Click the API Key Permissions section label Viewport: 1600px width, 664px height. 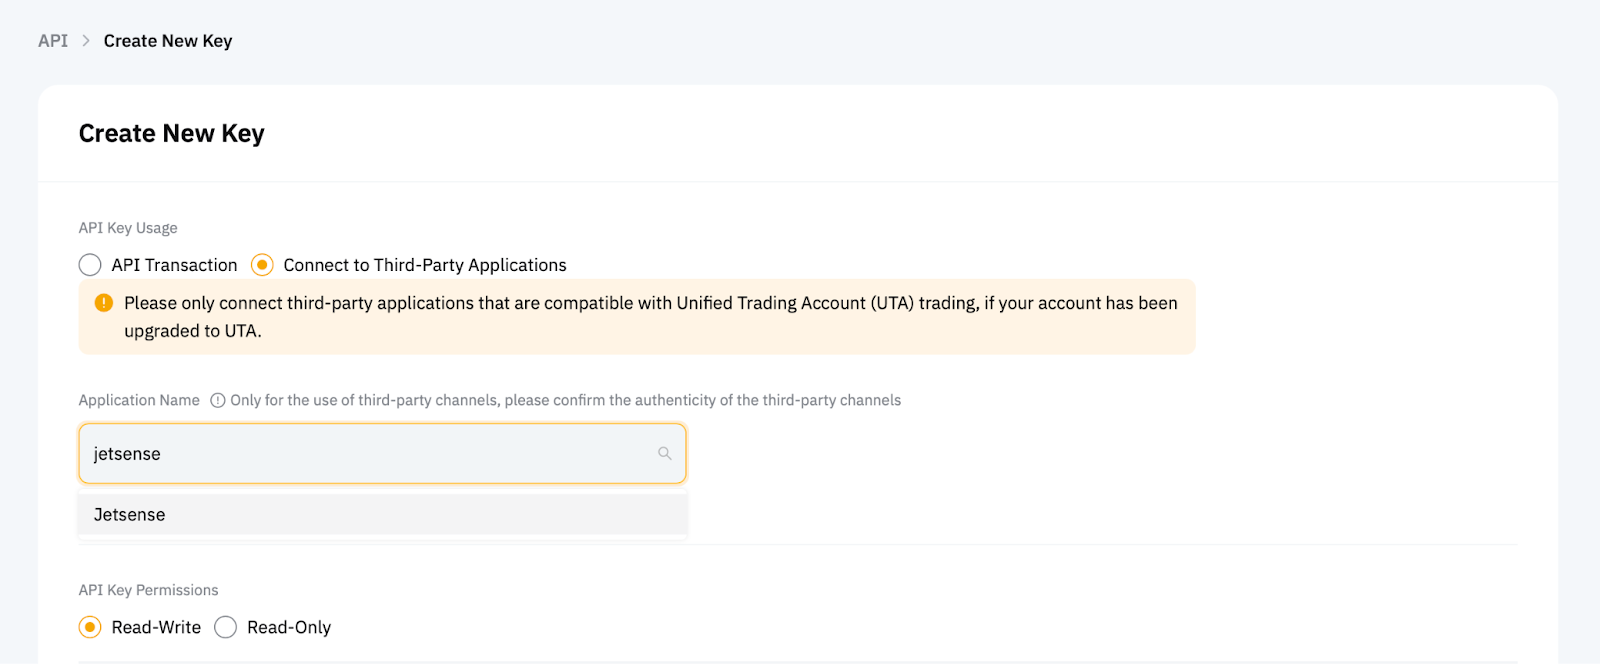148,590
